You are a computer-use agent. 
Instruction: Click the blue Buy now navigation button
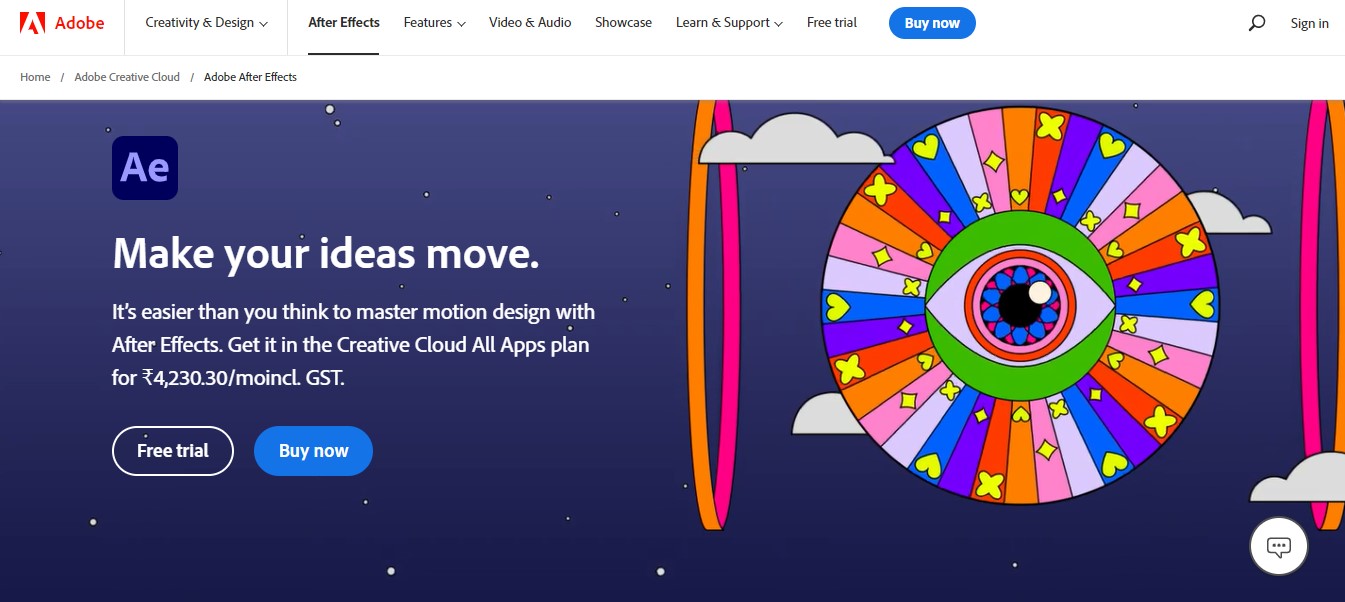tap(932, 22)
